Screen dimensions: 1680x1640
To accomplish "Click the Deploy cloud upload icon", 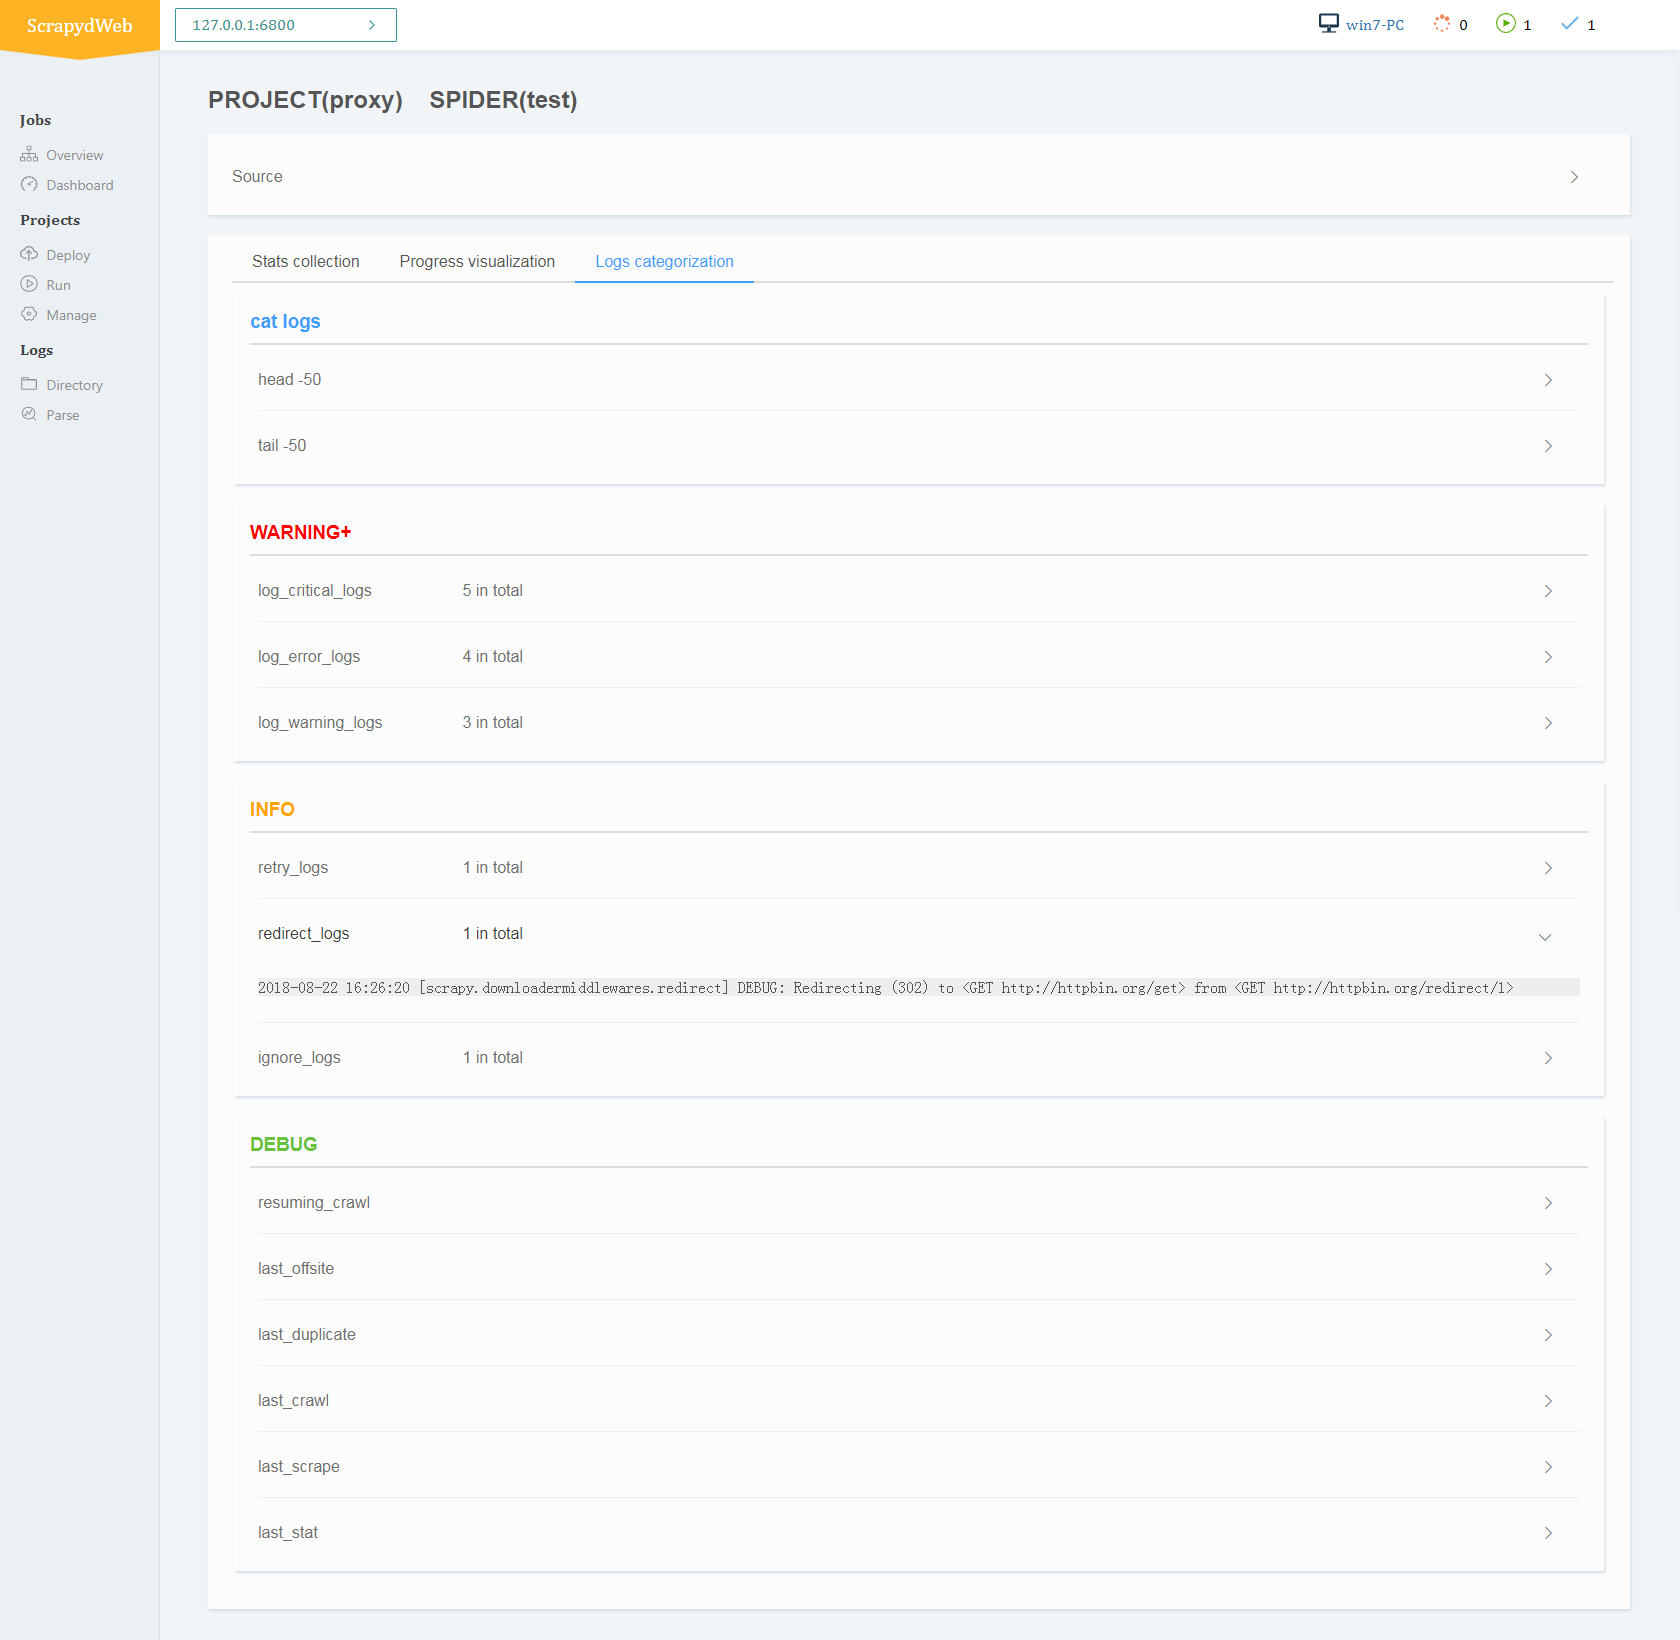I will coord(29,254).
